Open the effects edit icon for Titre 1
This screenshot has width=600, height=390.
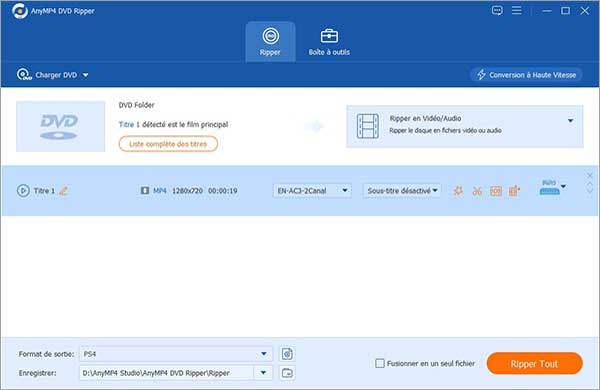(458, 191)
